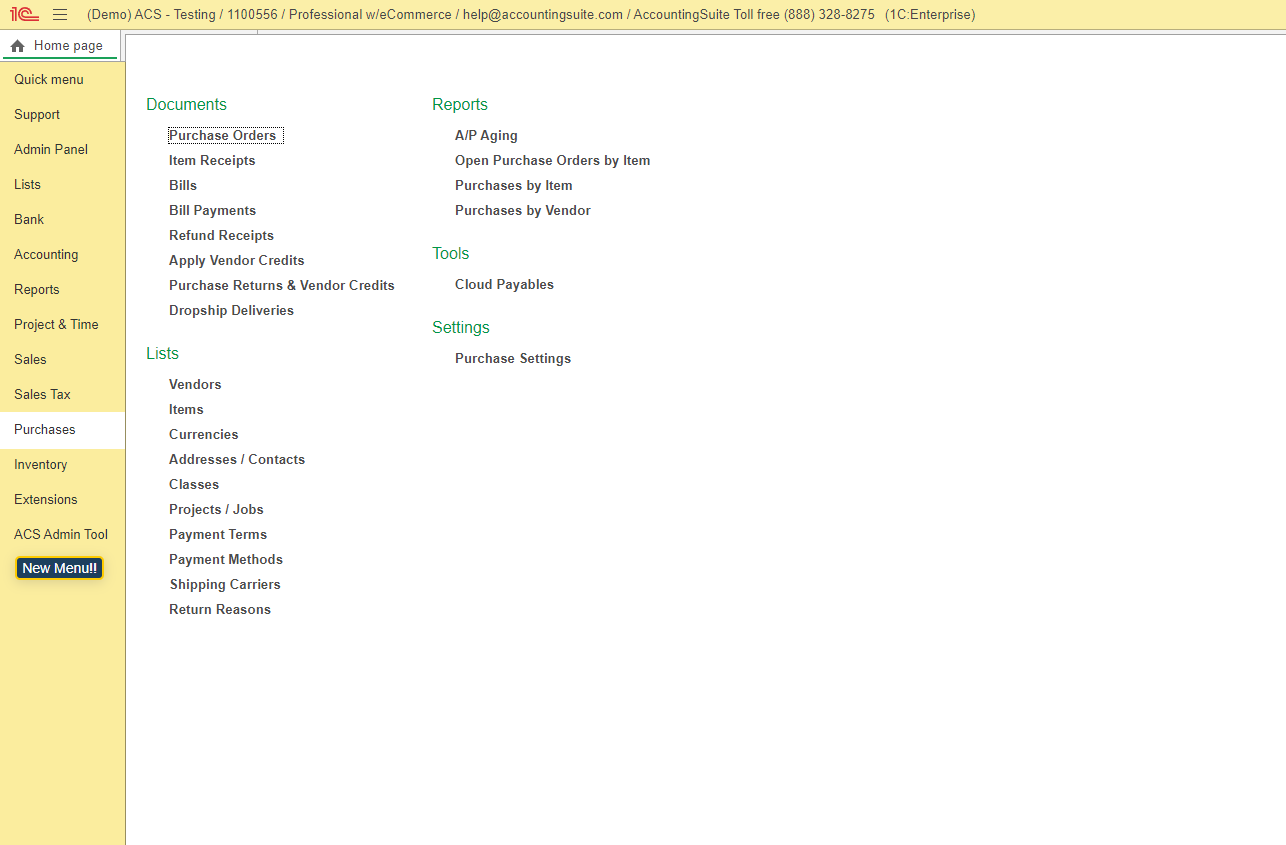Open the hamburger main menu icon
The height and width of the screenshot is (845, 1286).
pos(60,15)
